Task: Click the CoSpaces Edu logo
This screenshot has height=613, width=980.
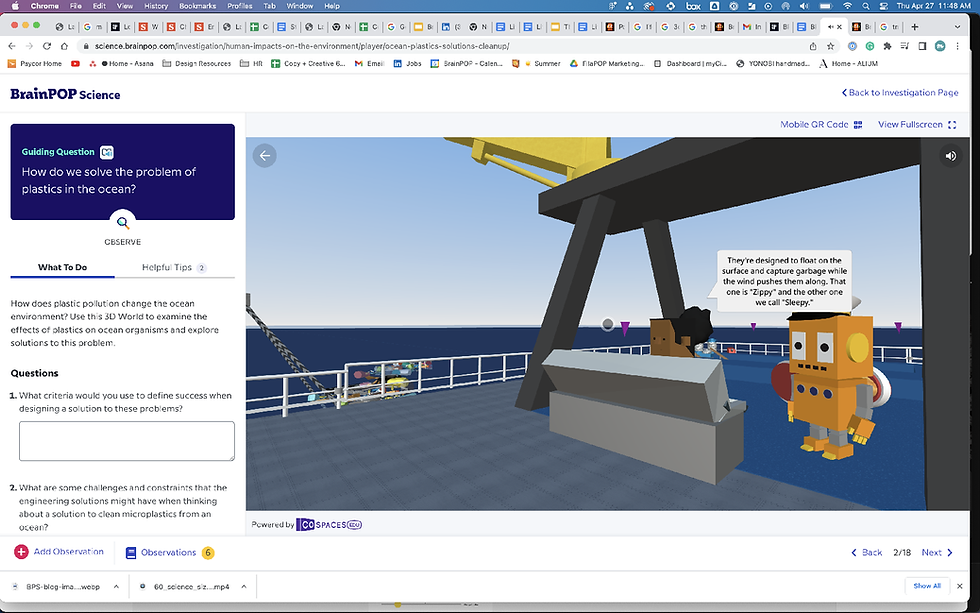Action: [329, 525]
